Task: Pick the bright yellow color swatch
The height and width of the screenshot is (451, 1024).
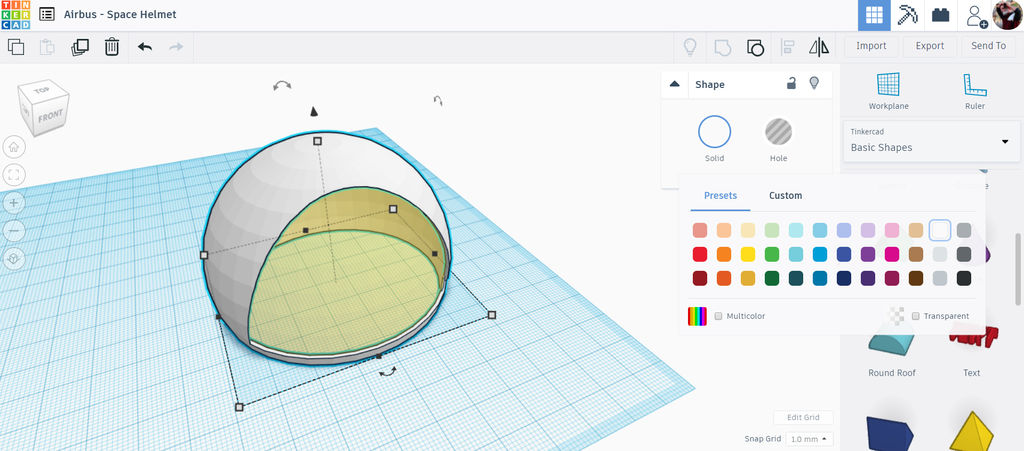Action: click(x=748, y=255)
